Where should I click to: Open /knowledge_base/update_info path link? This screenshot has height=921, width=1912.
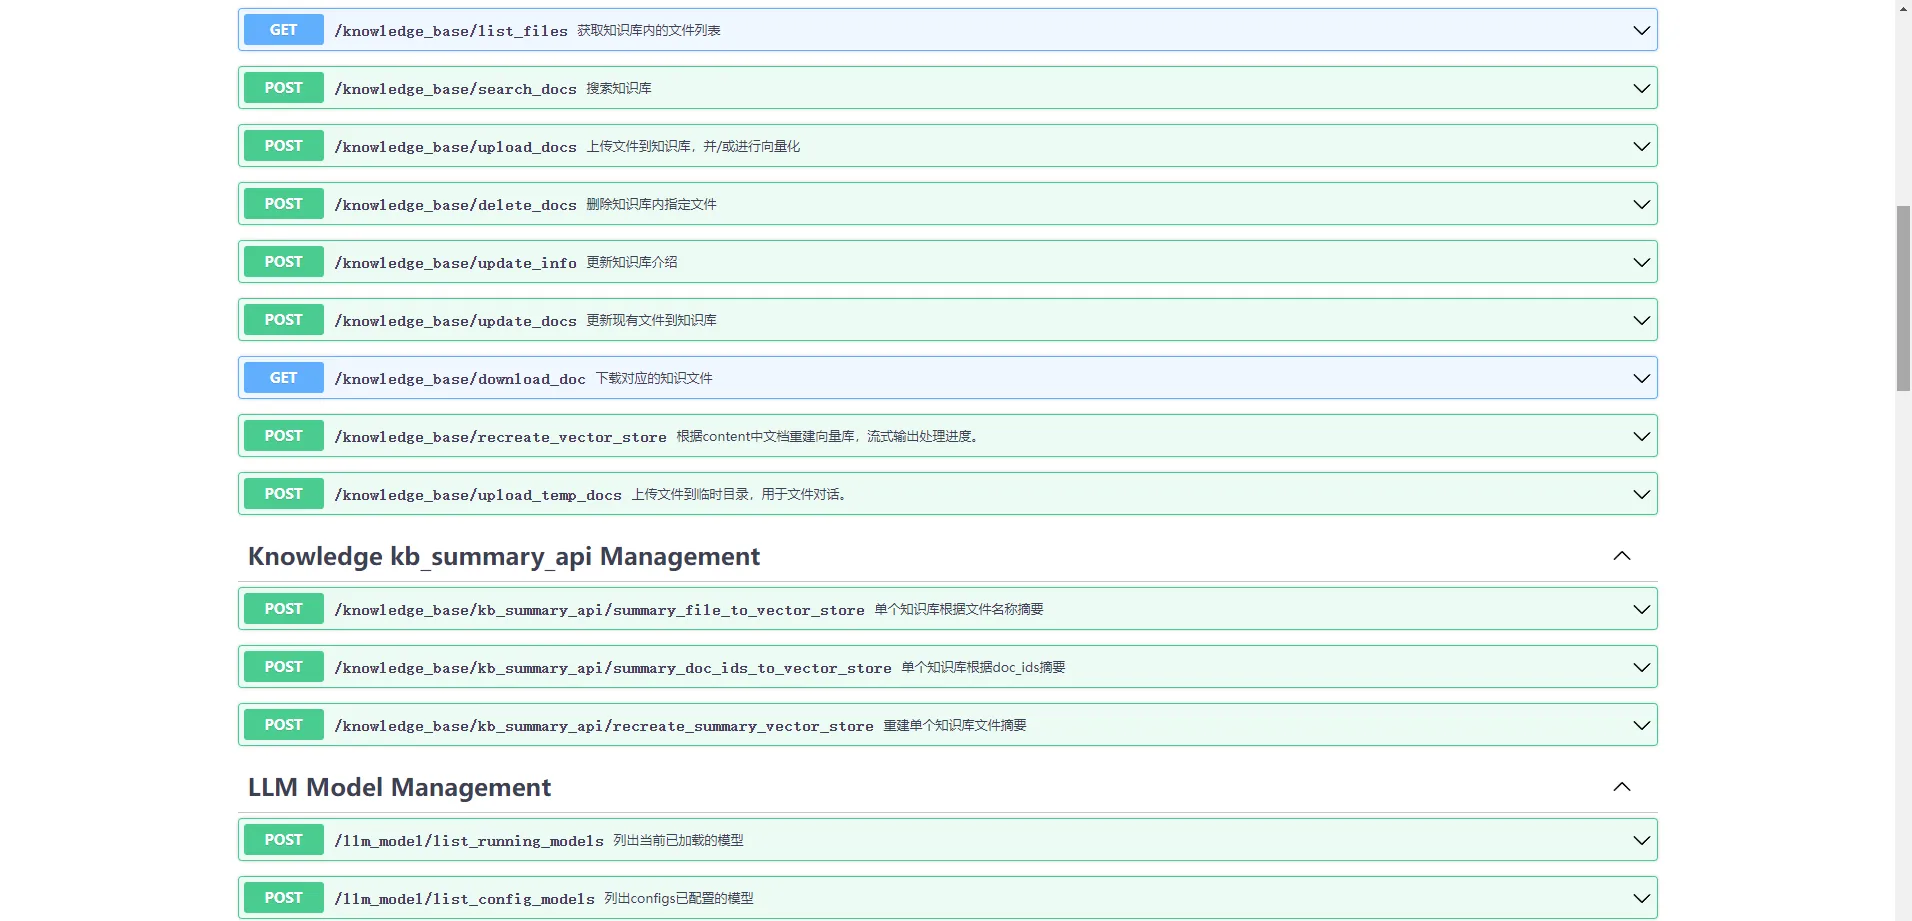tap(455, 263)
